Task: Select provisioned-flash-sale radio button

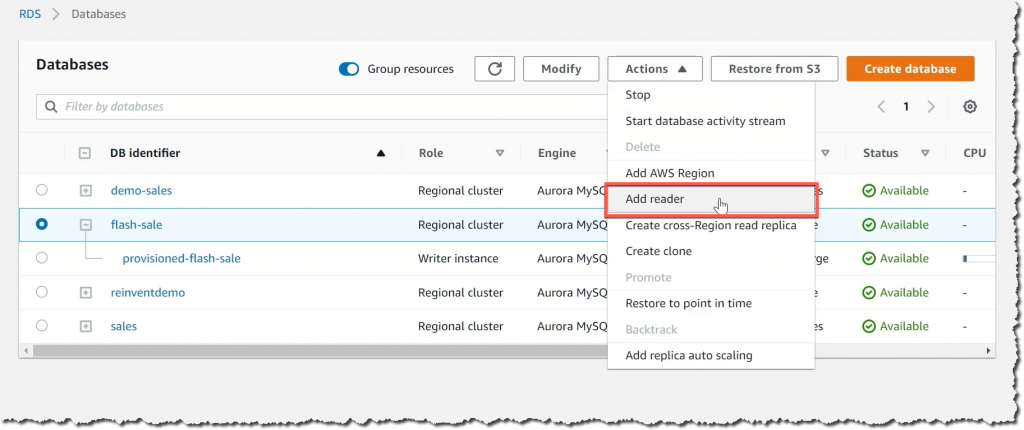Action: [42, 258]
